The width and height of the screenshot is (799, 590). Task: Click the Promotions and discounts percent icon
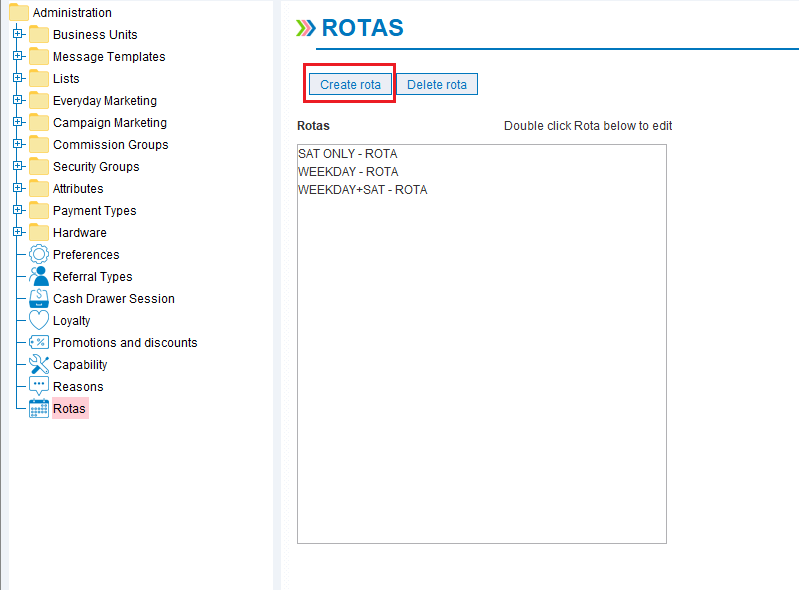[39, 342]
